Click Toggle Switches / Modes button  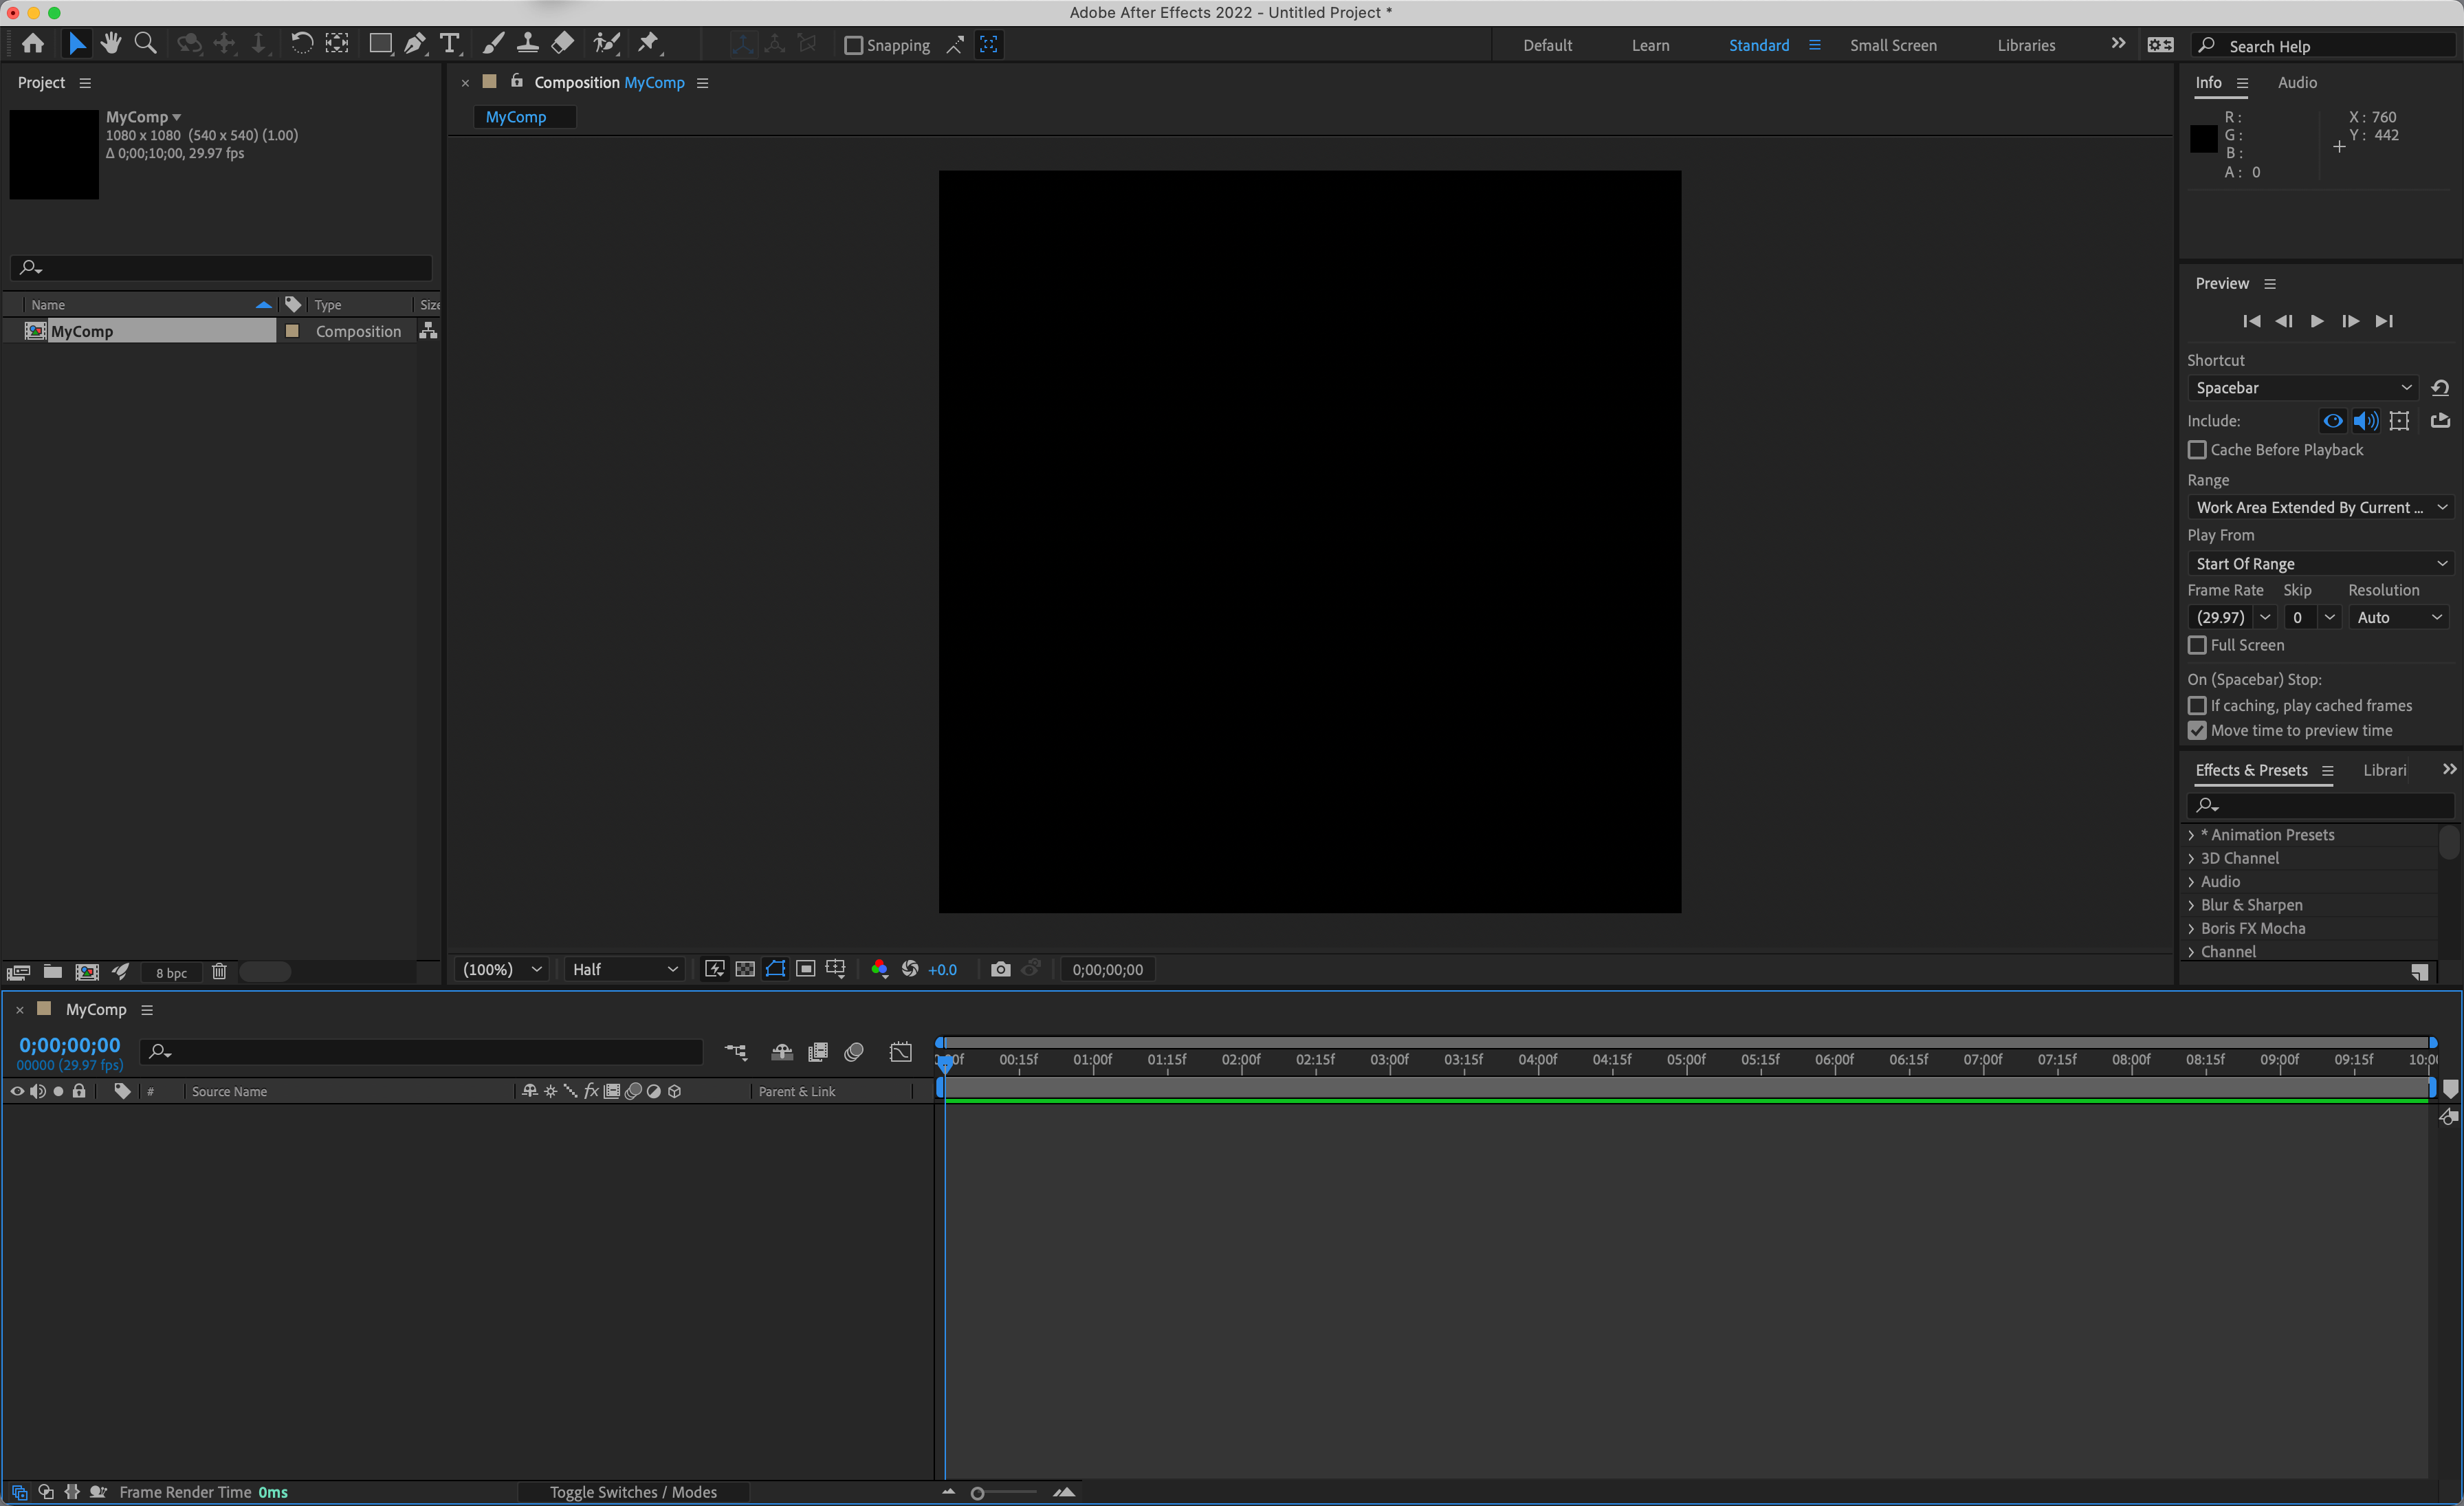(x=632, y=1492)
